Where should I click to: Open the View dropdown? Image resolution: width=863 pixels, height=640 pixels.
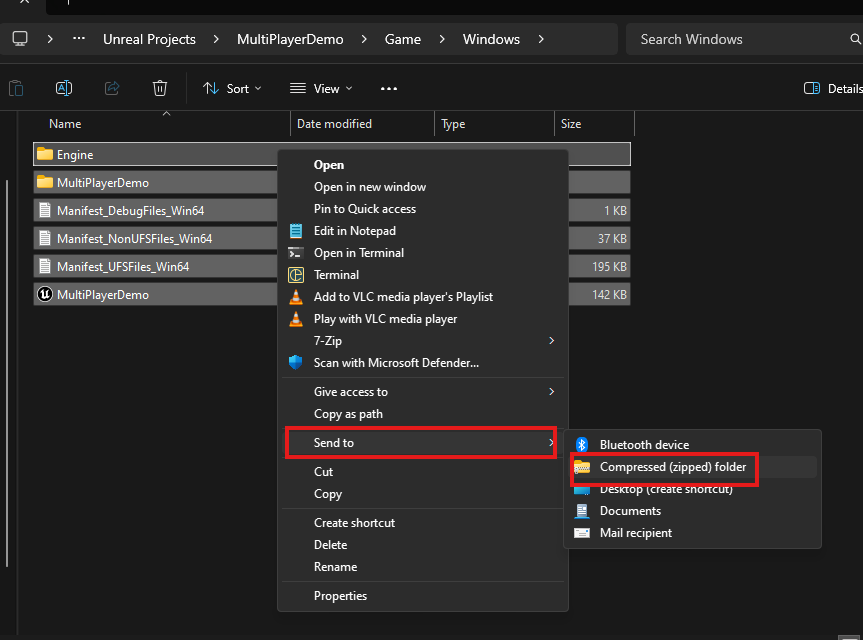[318, 88]
